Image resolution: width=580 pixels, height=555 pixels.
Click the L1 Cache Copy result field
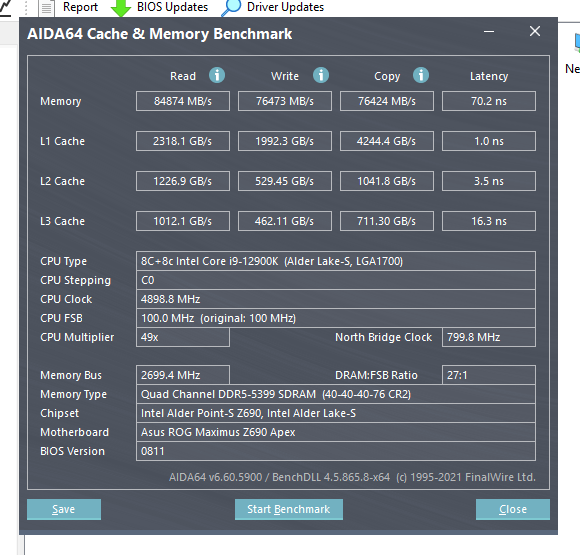[x=387, y=141]
